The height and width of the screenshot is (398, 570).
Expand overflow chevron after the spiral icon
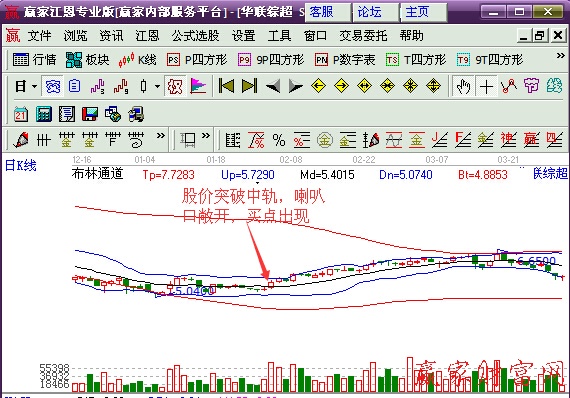point(160,136)
